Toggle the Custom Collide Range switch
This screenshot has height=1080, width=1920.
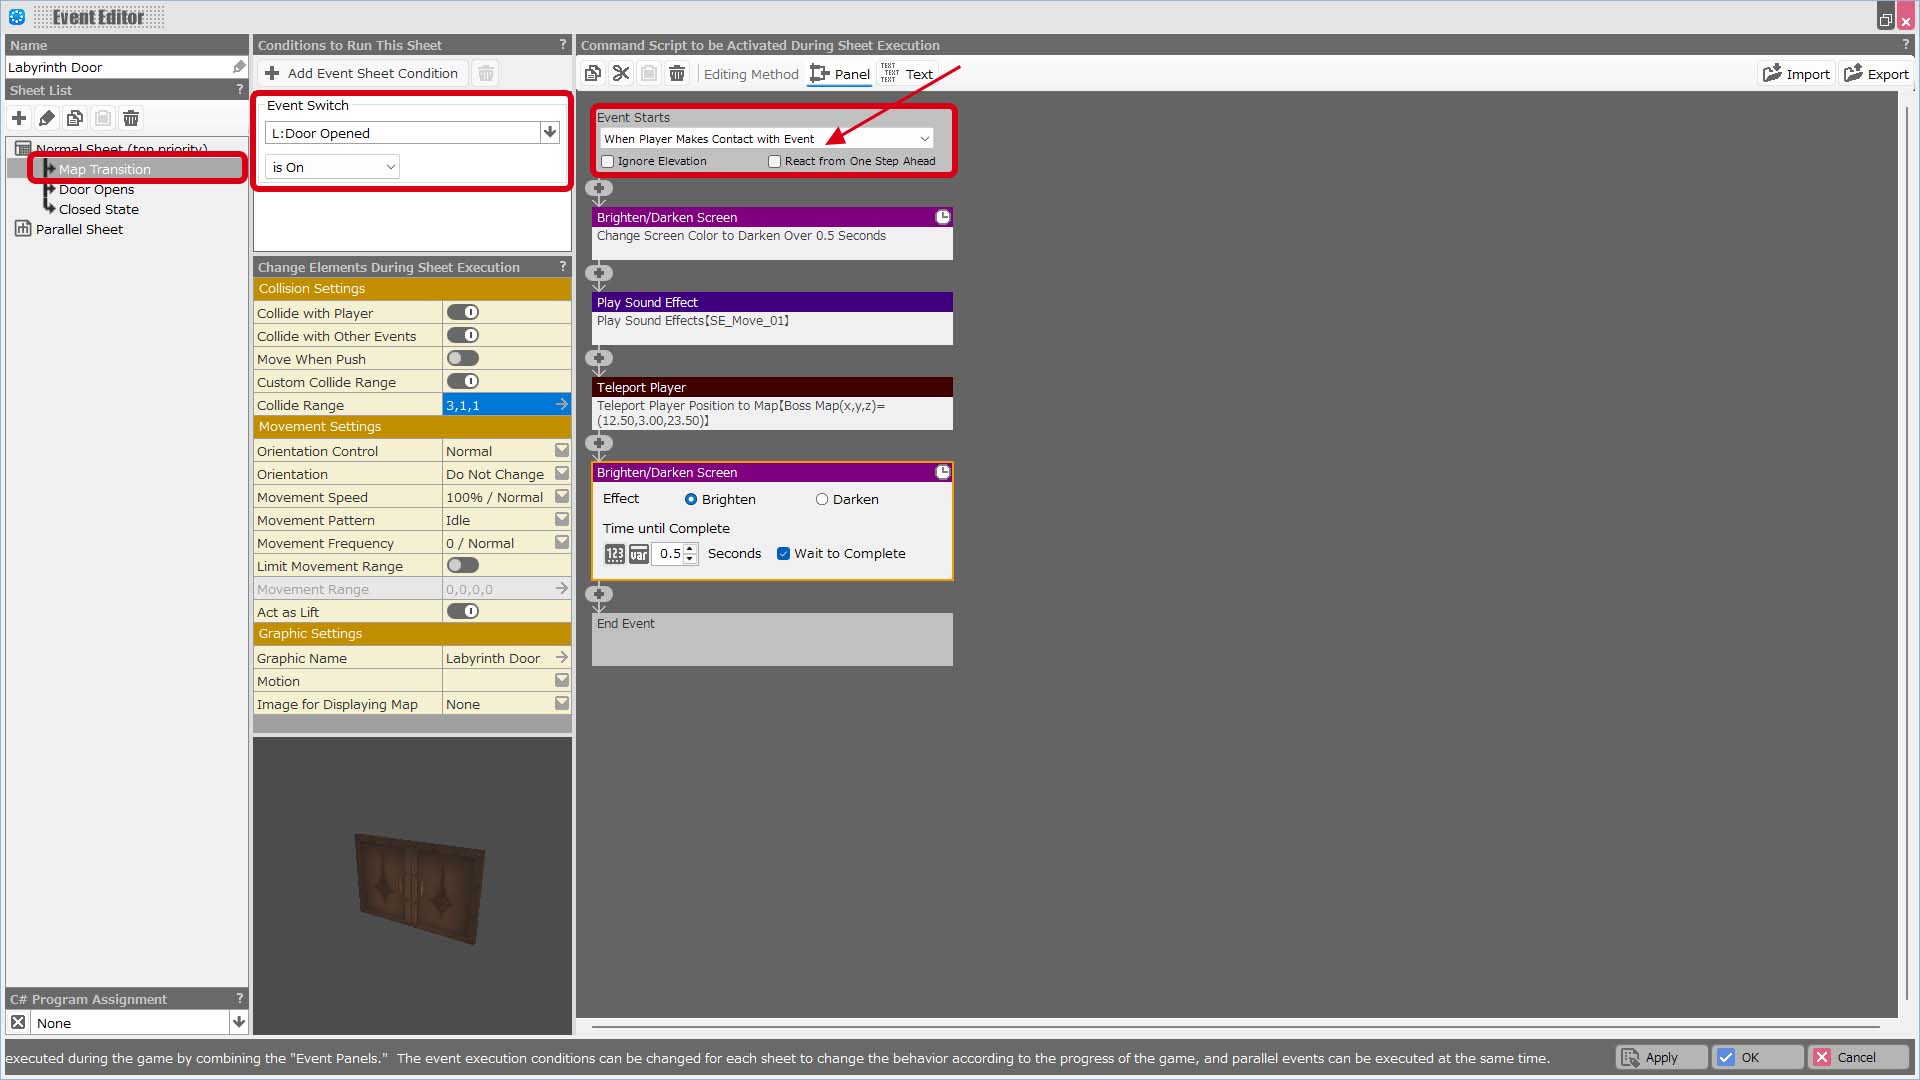click(x=463, y=382)
